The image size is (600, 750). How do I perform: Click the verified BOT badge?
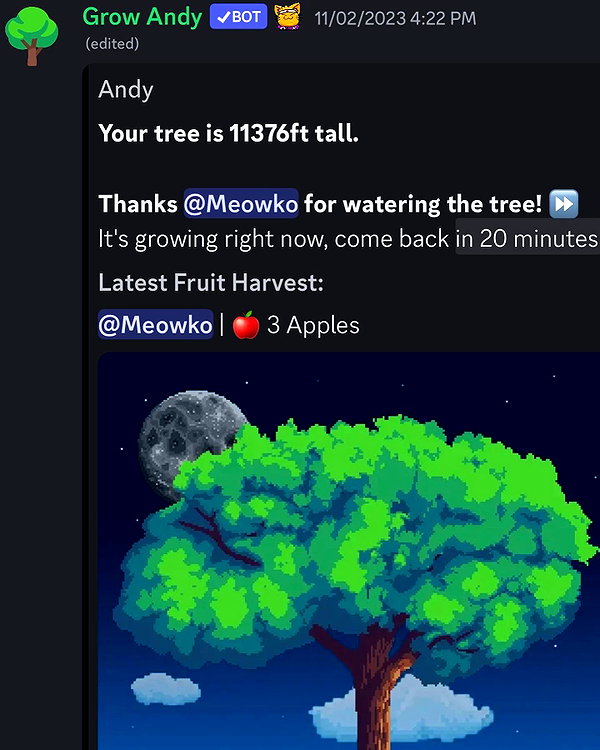click(238, 17)
